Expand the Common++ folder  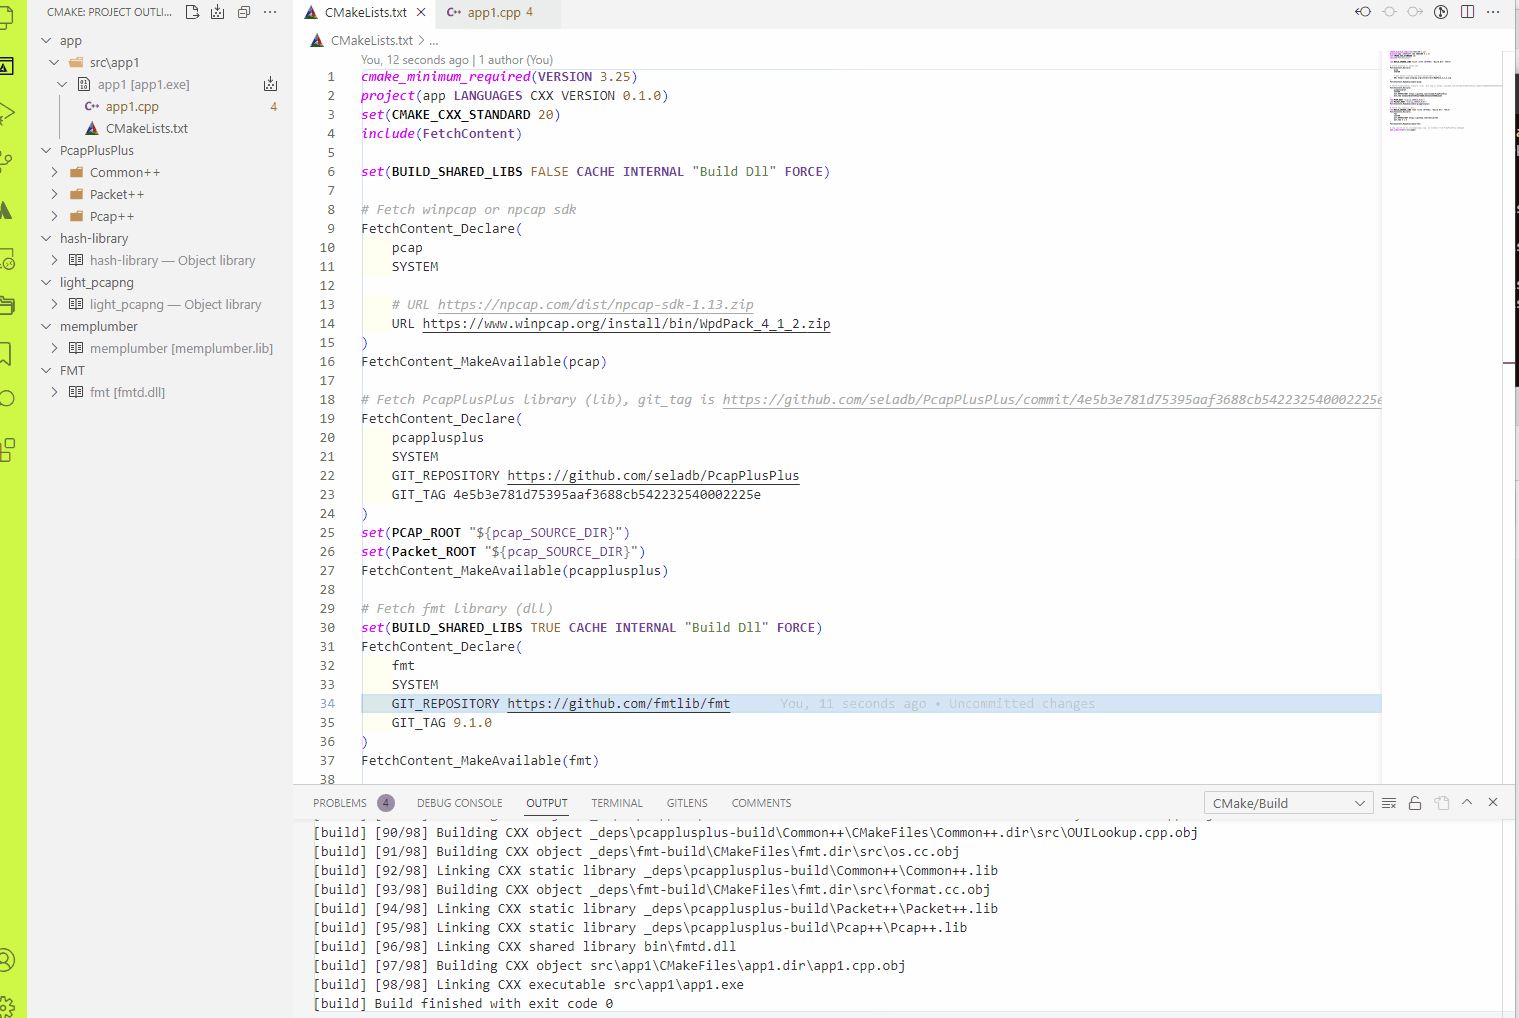tap(54, 172)
